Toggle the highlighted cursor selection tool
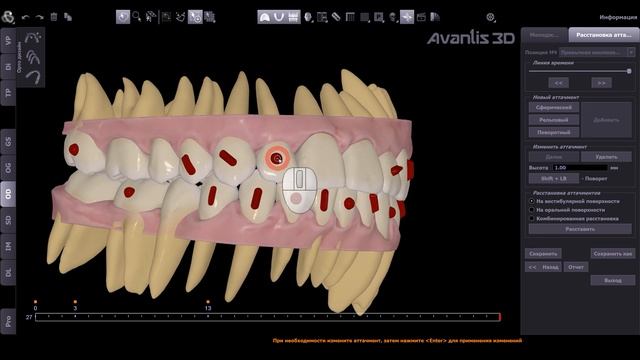 coord(195,17)
